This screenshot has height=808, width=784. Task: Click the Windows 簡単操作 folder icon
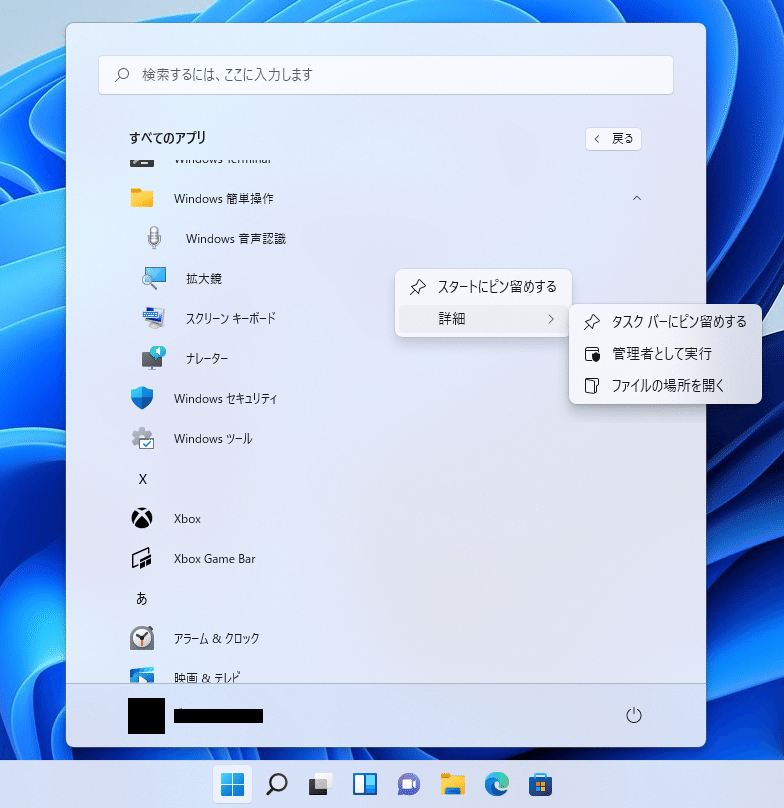pos(142,198)
